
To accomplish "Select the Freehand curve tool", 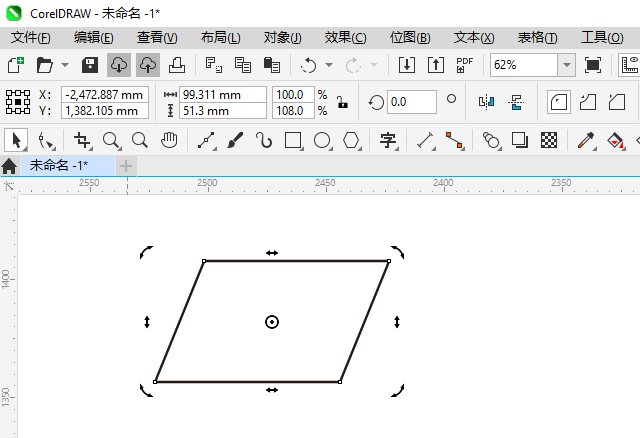I will (206, 140).
